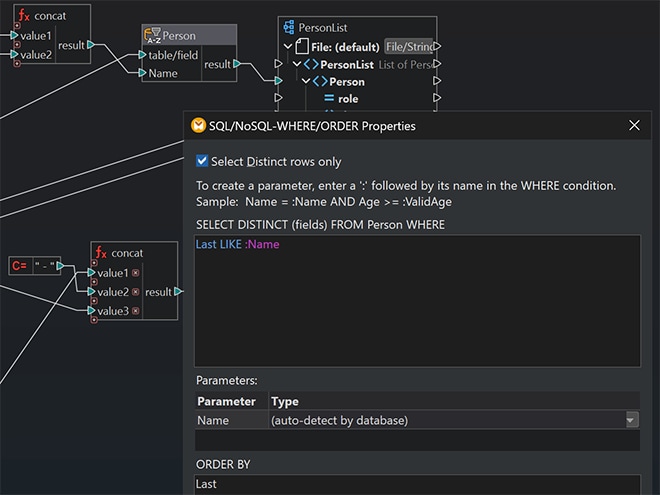Click the PersonList element brackets icon
The width and height of the screenshot is (660, 495).
311,64
